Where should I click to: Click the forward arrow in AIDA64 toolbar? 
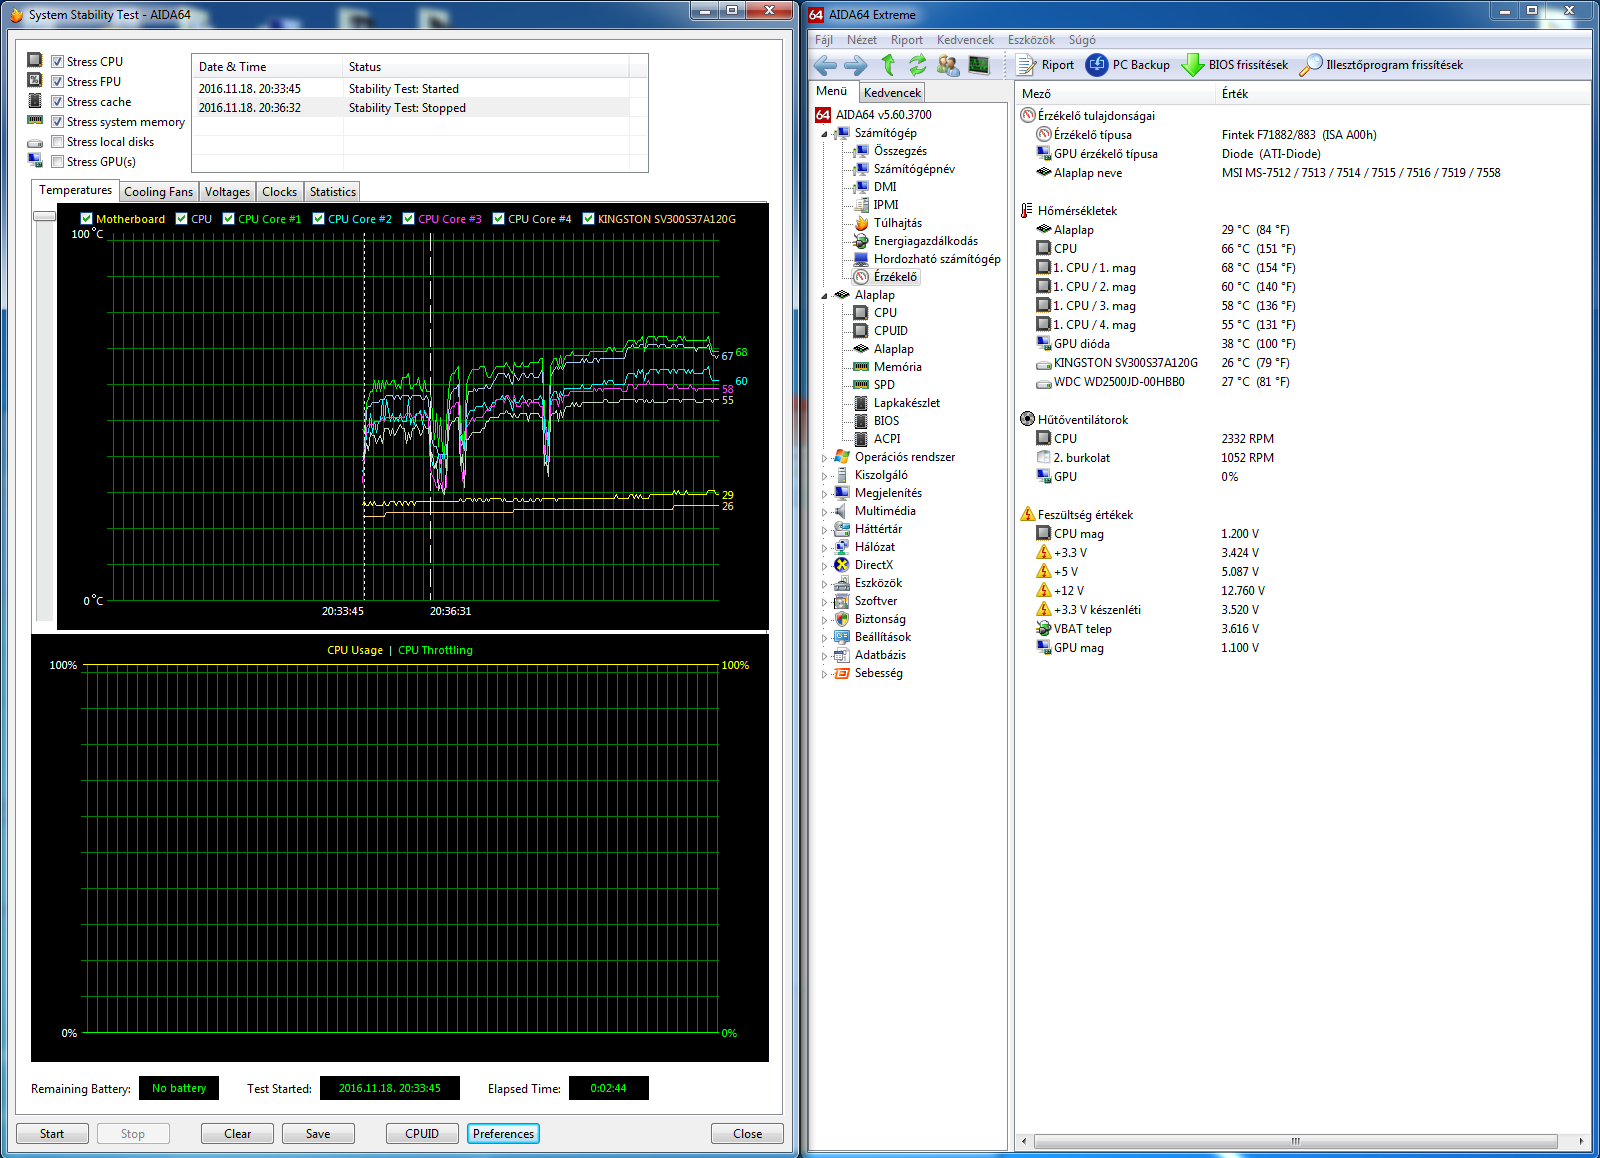tap(856, 65)
